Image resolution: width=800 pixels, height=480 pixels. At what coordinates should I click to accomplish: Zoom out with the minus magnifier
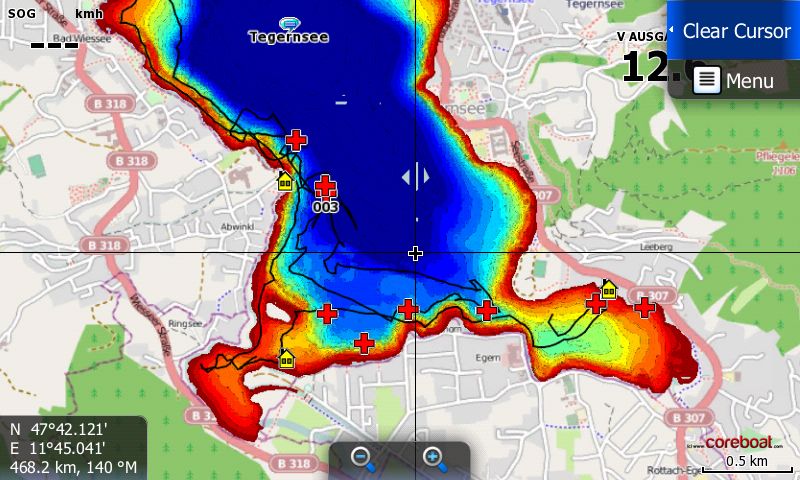[363, 459]
